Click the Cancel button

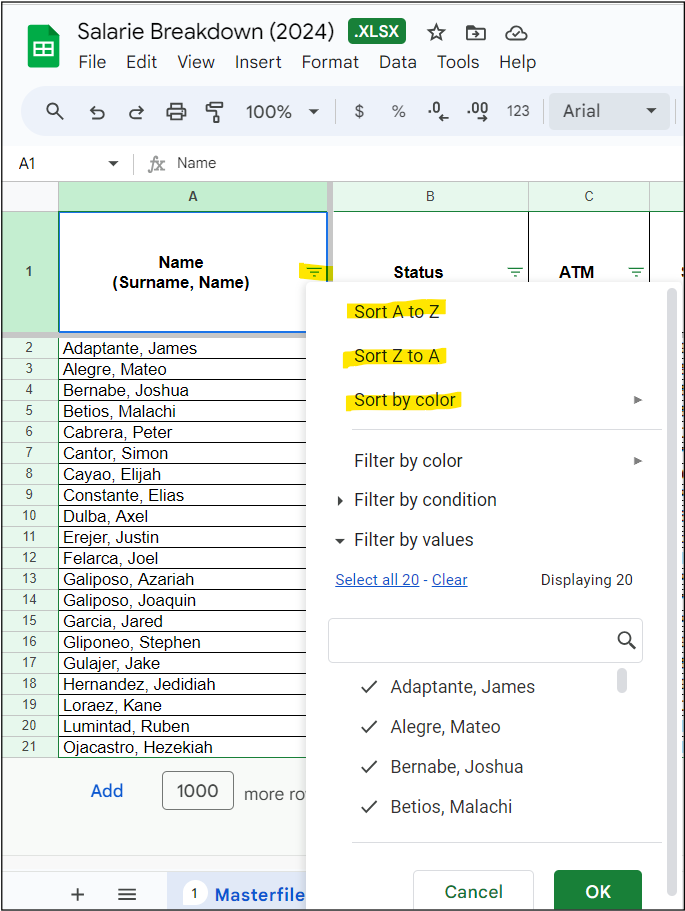[474, 891]
